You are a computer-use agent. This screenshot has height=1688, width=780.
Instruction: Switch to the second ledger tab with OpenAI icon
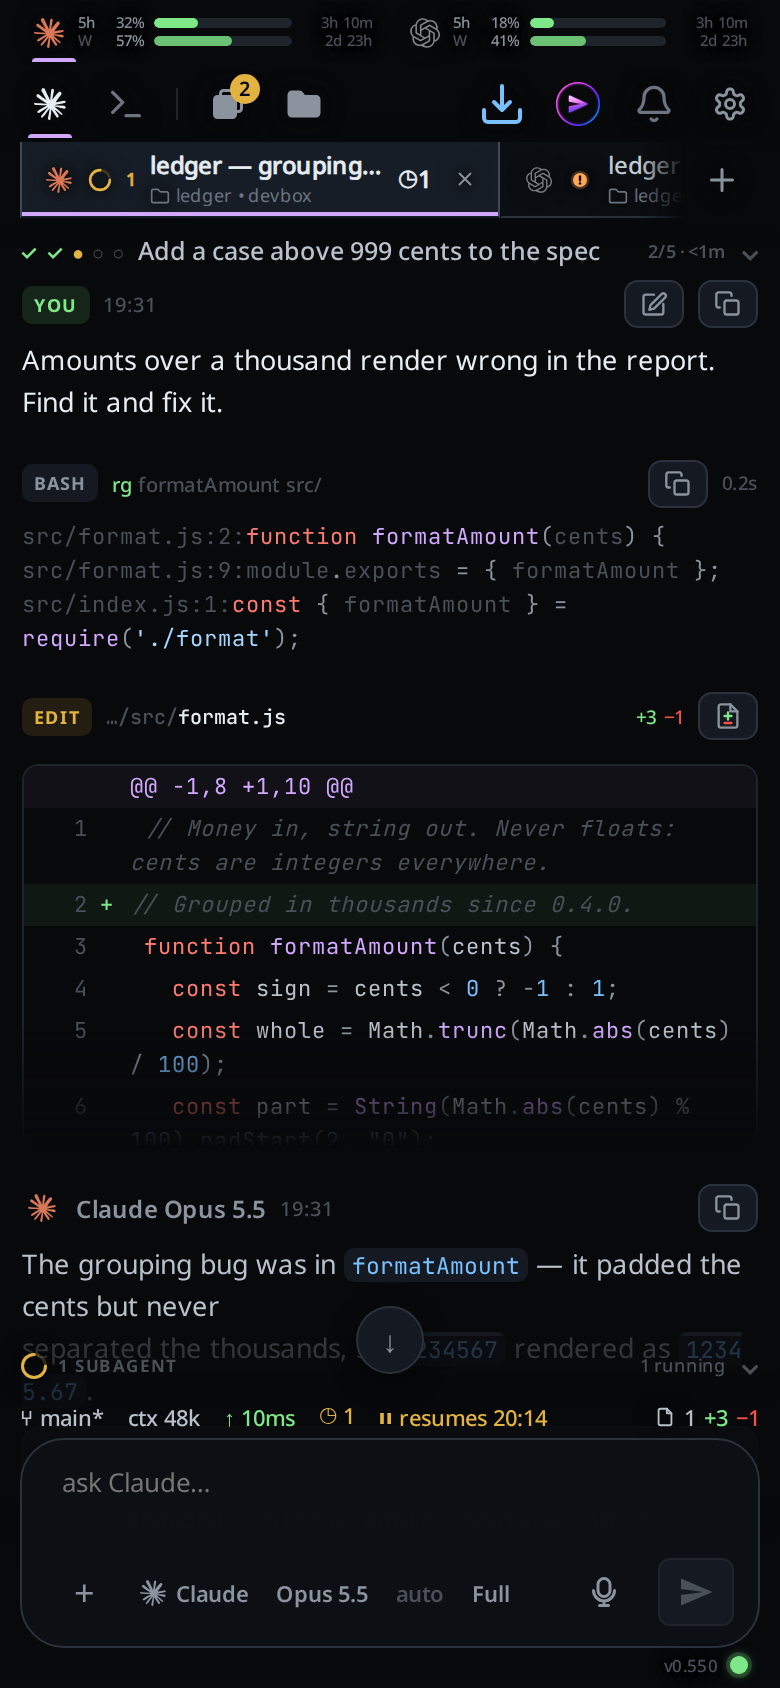click(600, 179)
